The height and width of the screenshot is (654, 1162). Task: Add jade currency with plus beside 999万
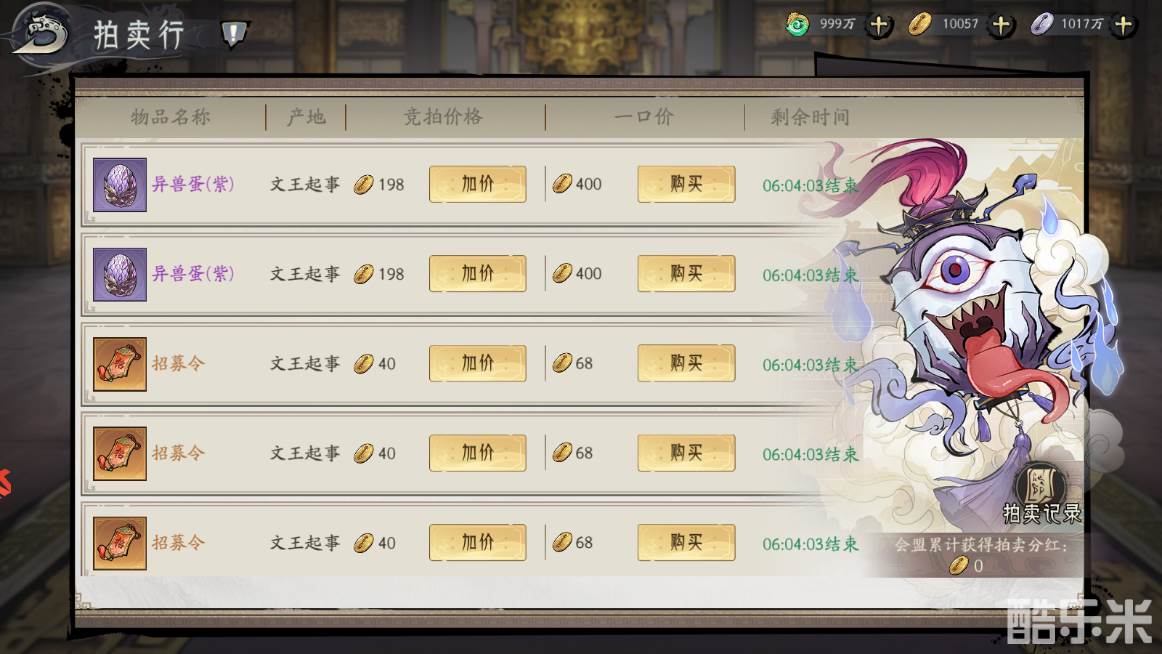[879, 25]
